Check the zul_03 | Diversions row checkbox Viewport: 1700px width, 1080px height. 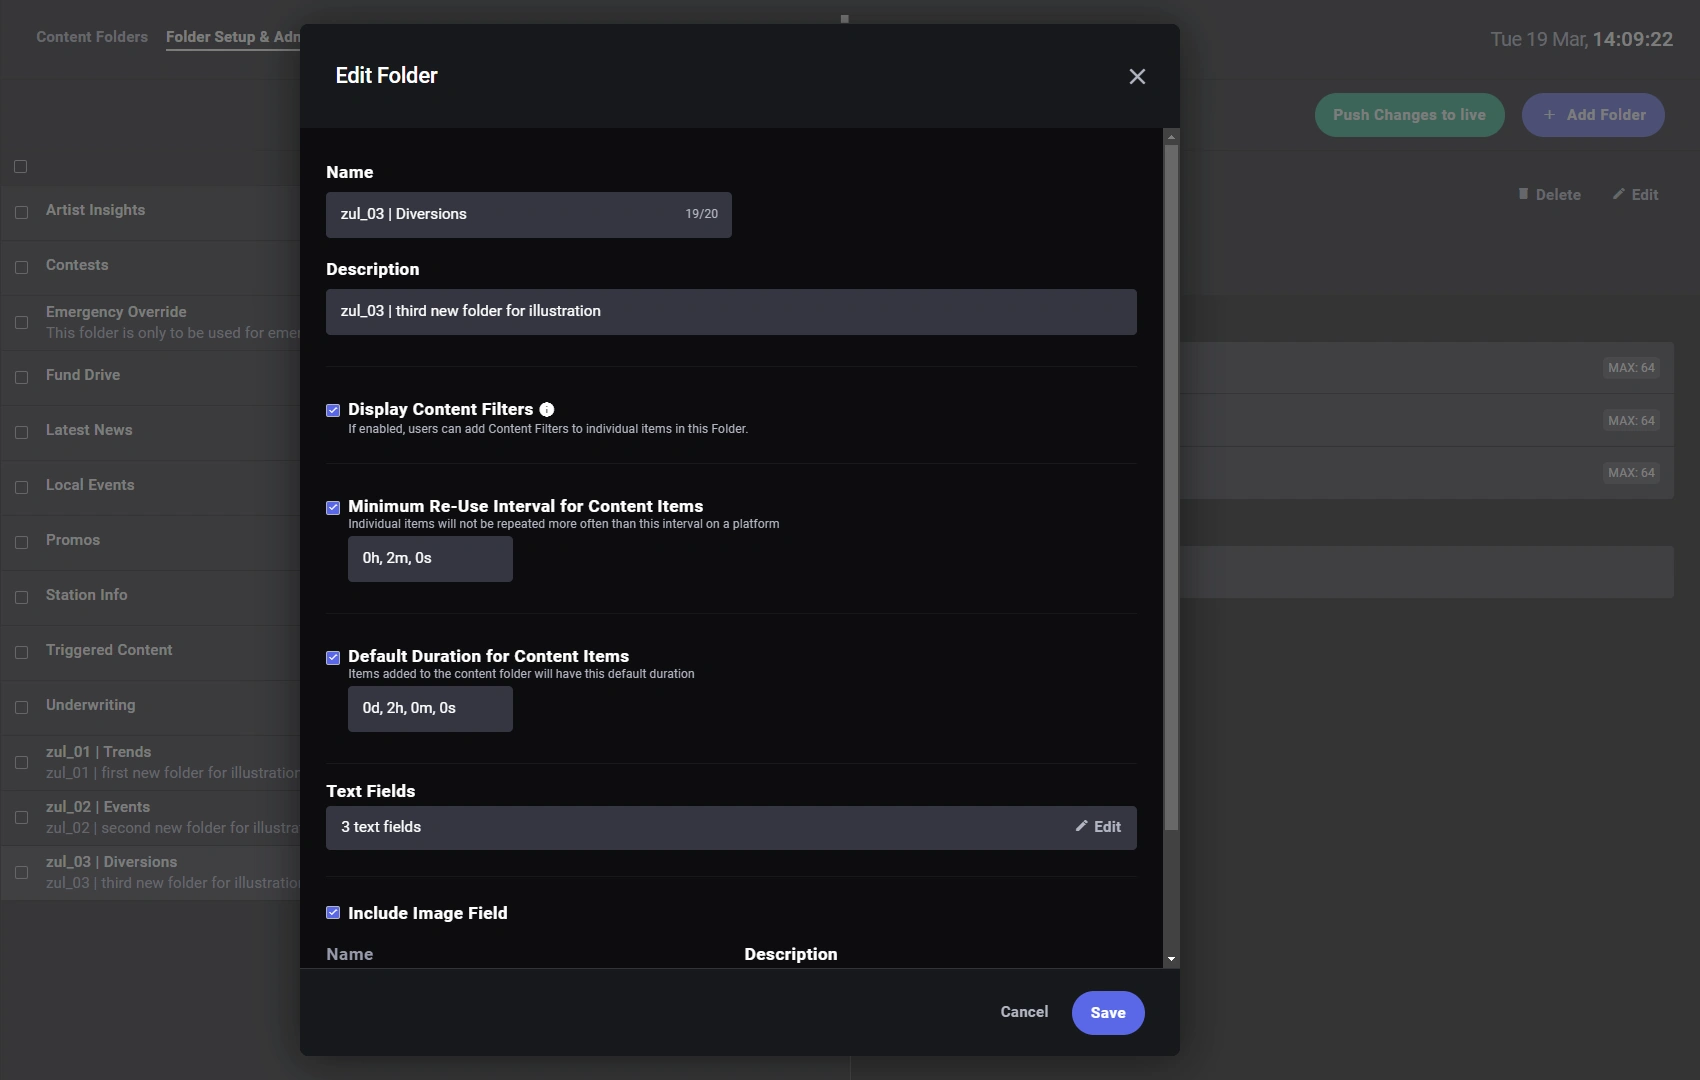pyautogui.click(x=21, y=872)
